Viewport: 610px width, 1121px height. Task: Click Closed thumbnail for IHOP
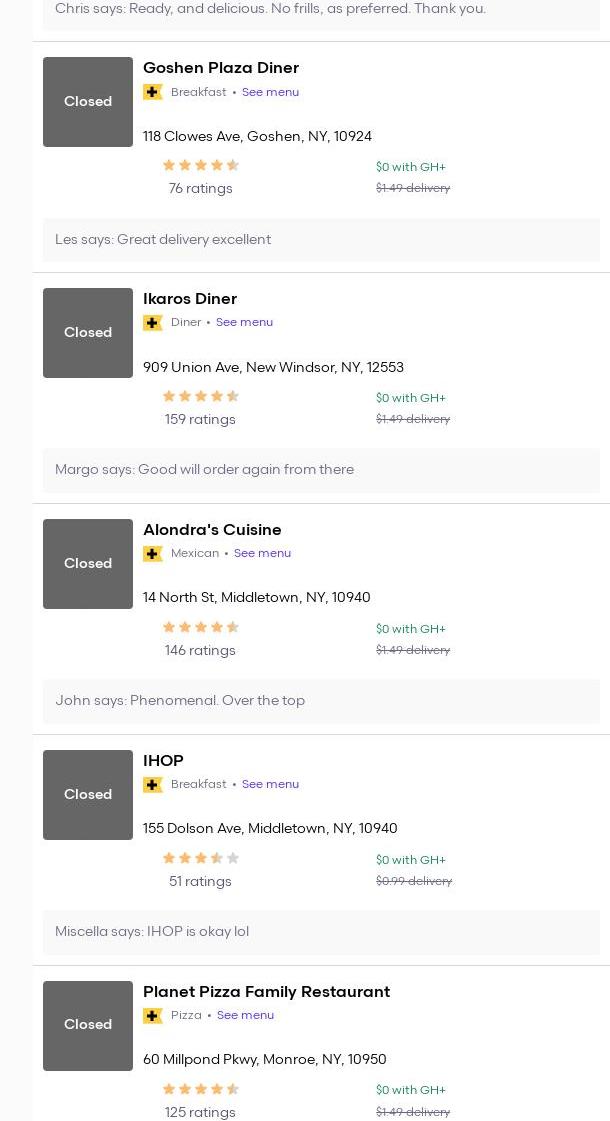88,795
